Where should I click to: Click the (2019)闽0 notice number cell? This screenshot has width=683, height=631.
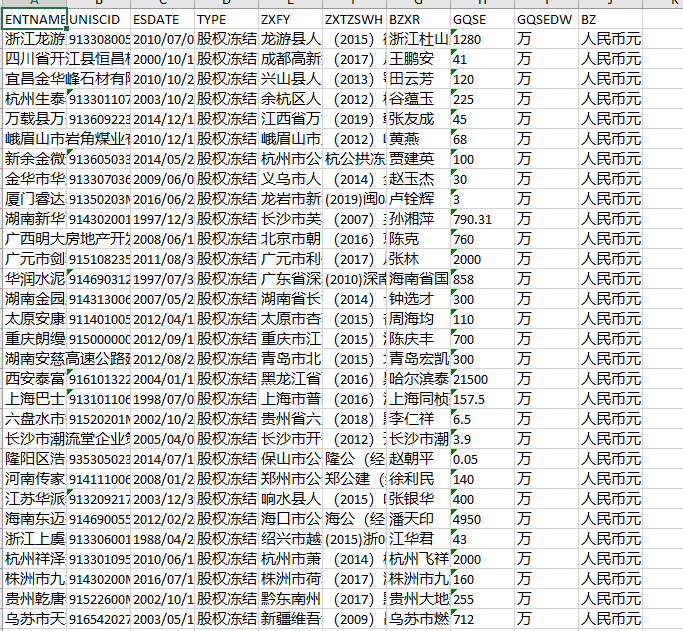(x=355, y=199)
